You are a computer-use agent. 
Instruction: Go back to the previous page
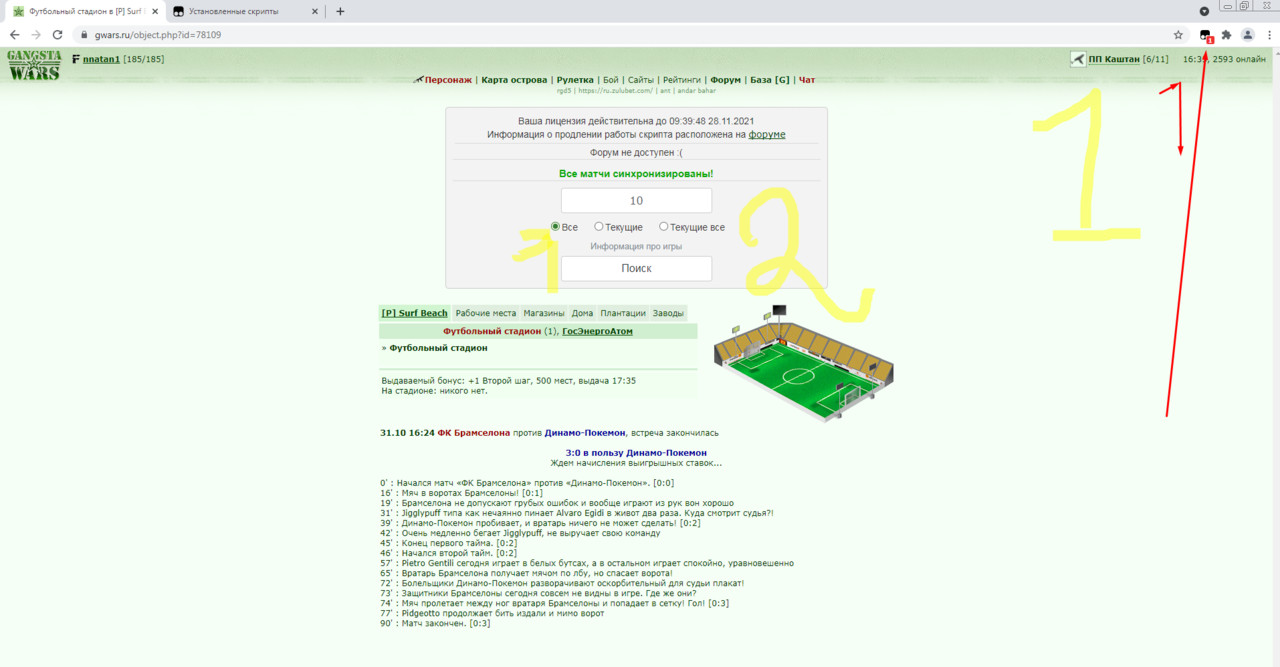pos(14,34)
